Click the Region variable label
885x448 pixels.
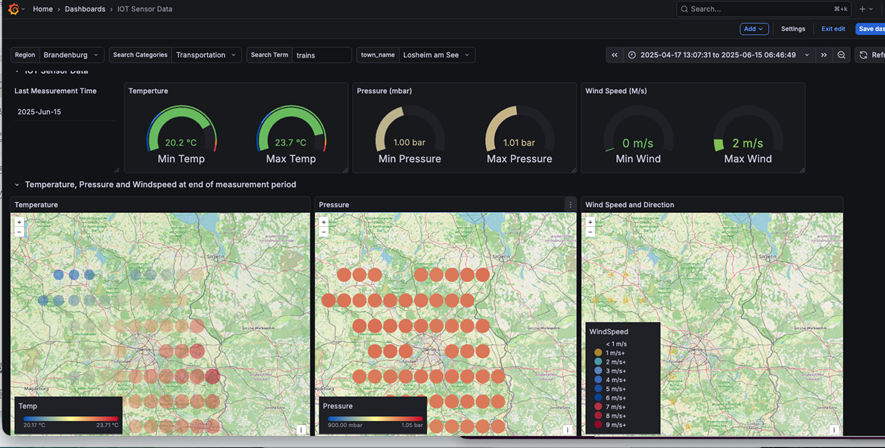coord(25,55)
